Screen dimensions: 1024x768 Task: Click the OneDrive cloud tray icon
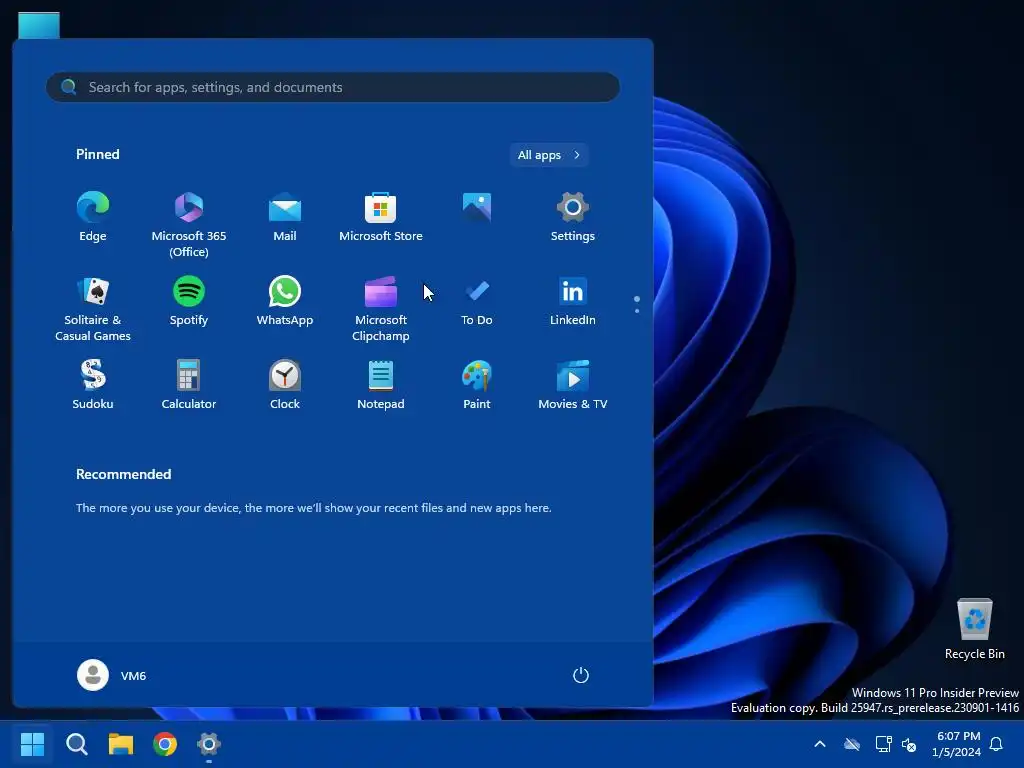pos(852,744)
